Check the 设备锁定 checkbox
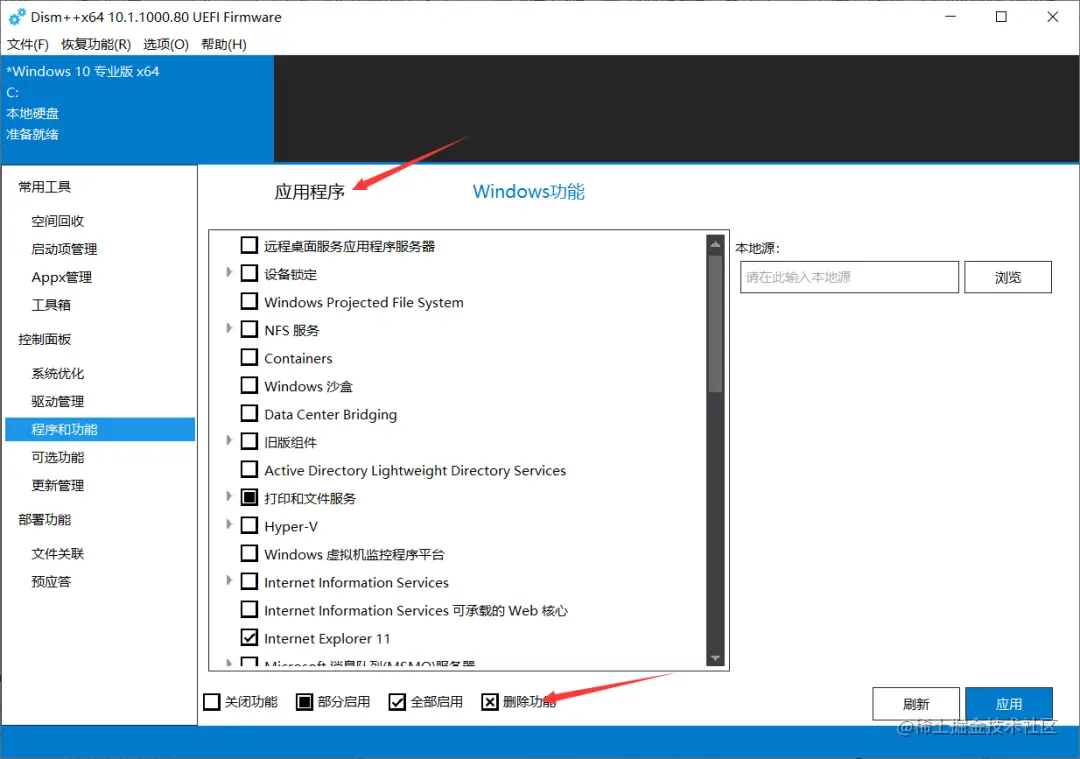 tap(249, 273)
